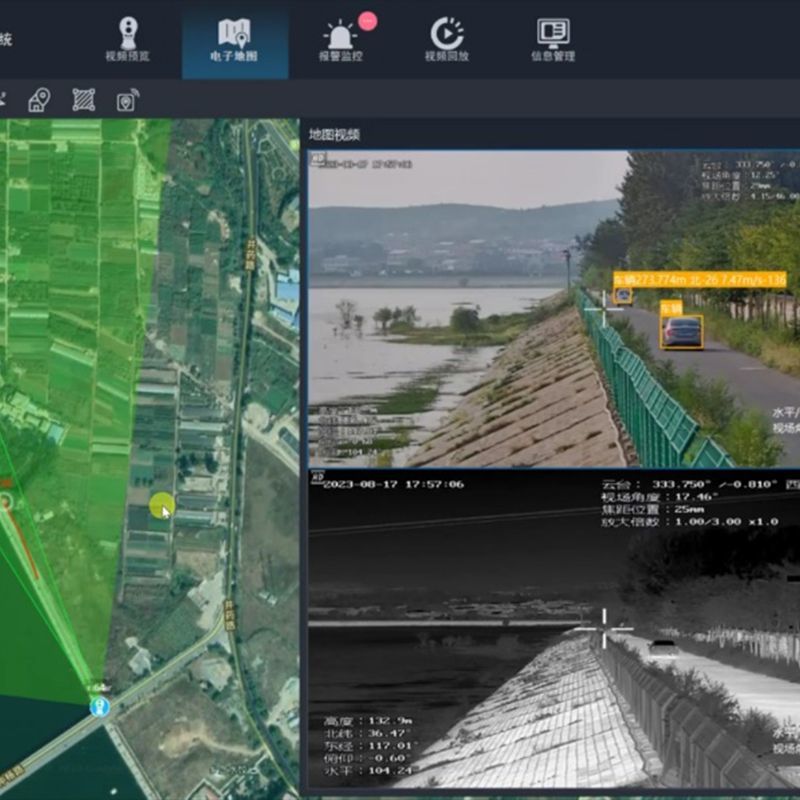Click the timestamp in the visible-light video

click(x=368, y=164)
